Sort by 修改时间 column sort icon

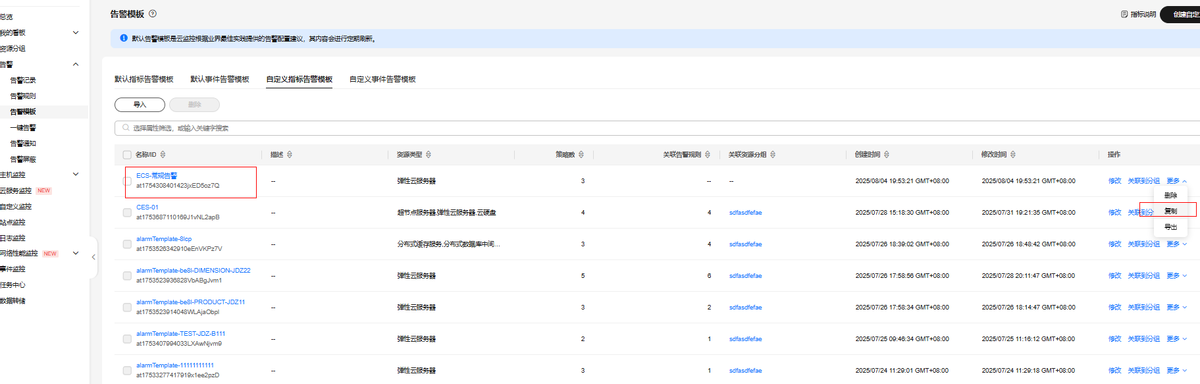point(1011,155)
